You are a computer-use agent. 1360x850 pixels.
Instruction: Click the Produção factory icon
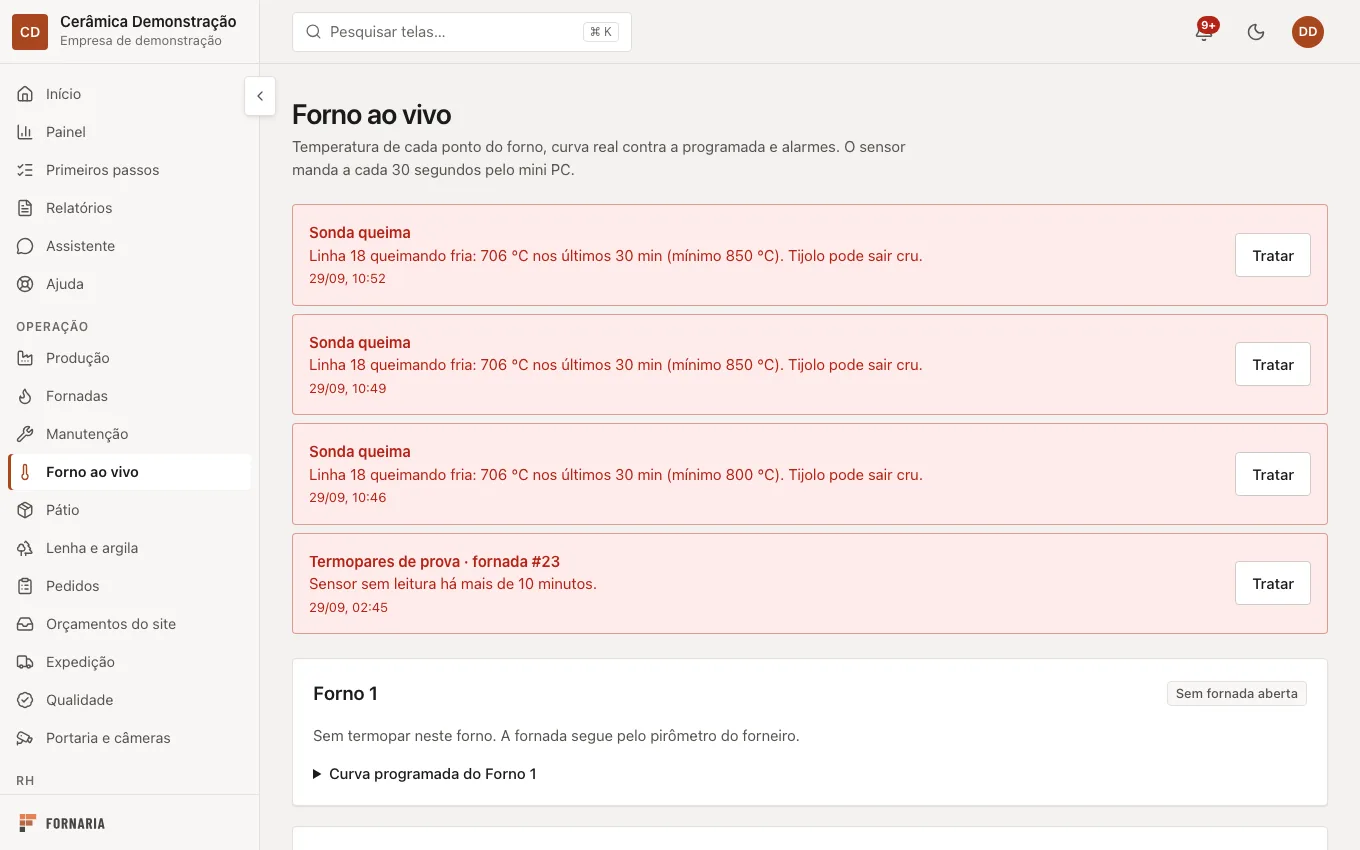tap(26, 358)
